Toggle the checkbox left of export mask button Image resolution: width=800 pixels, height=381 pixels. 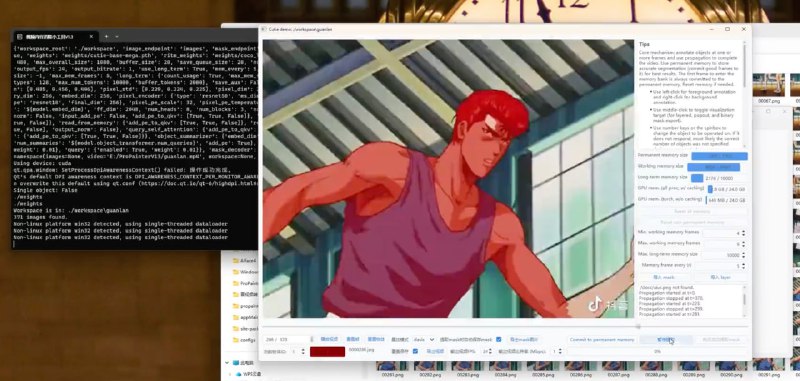click(498, 340)
